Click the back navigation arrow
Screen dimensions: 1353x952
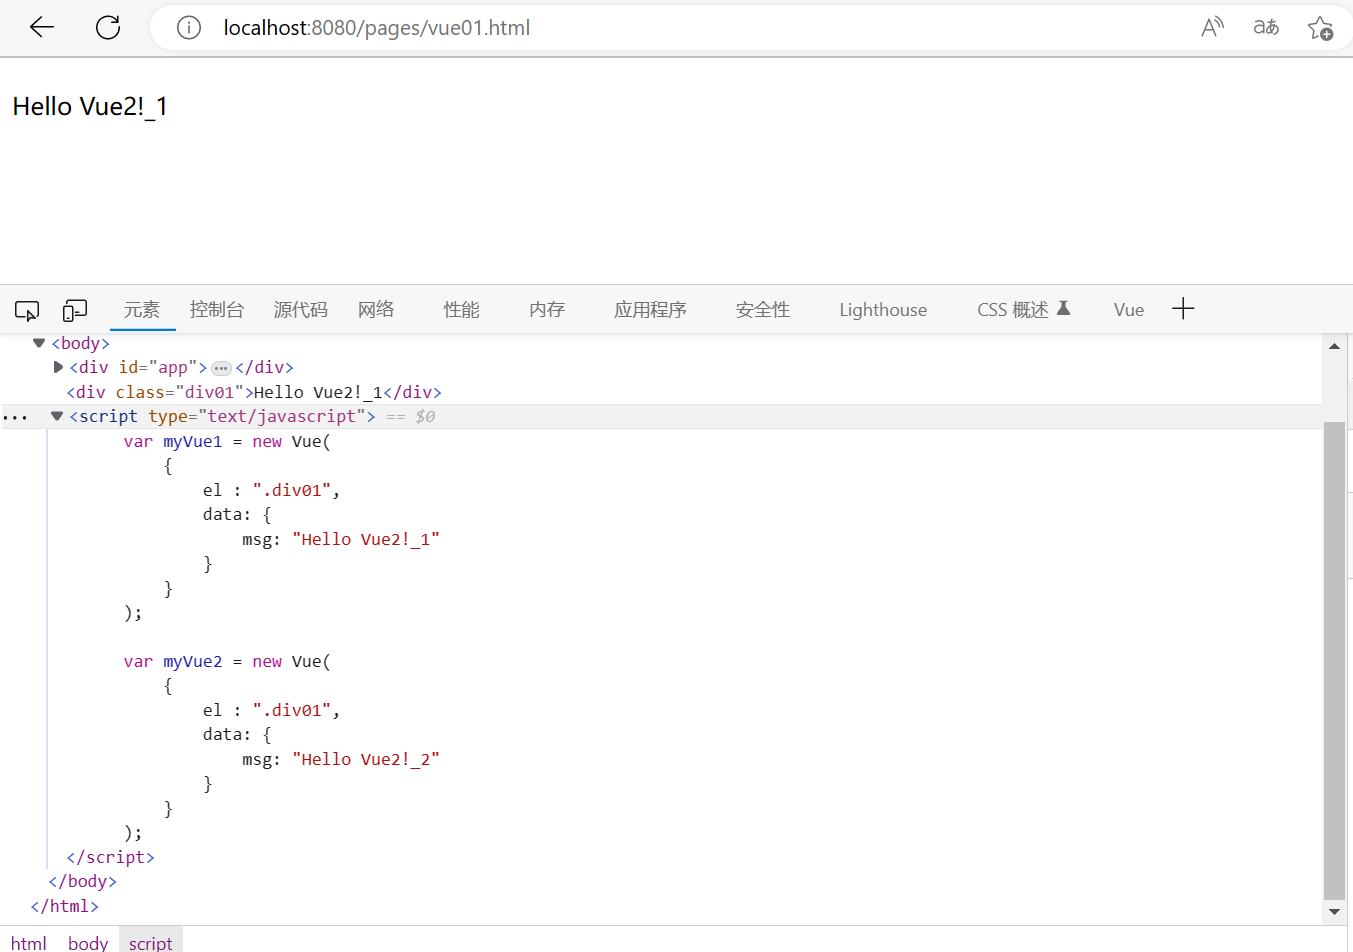(x=41, y=27)
